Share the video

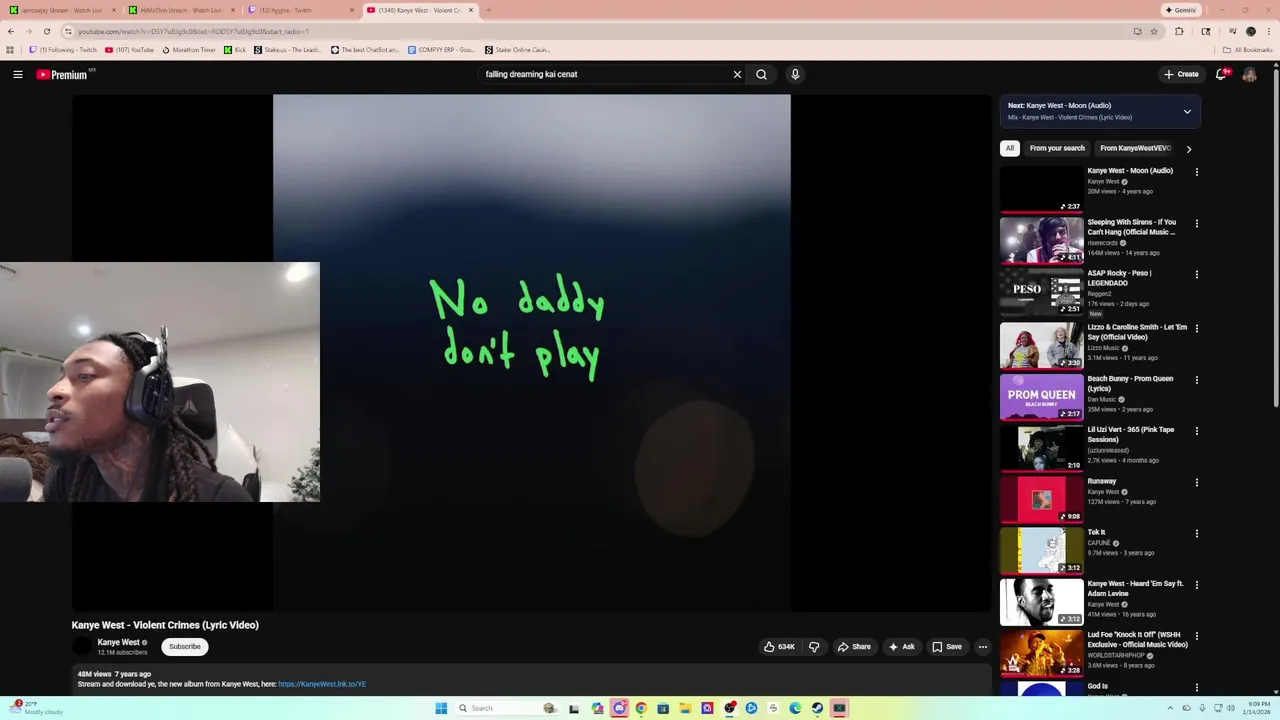[x=854, y=647]
